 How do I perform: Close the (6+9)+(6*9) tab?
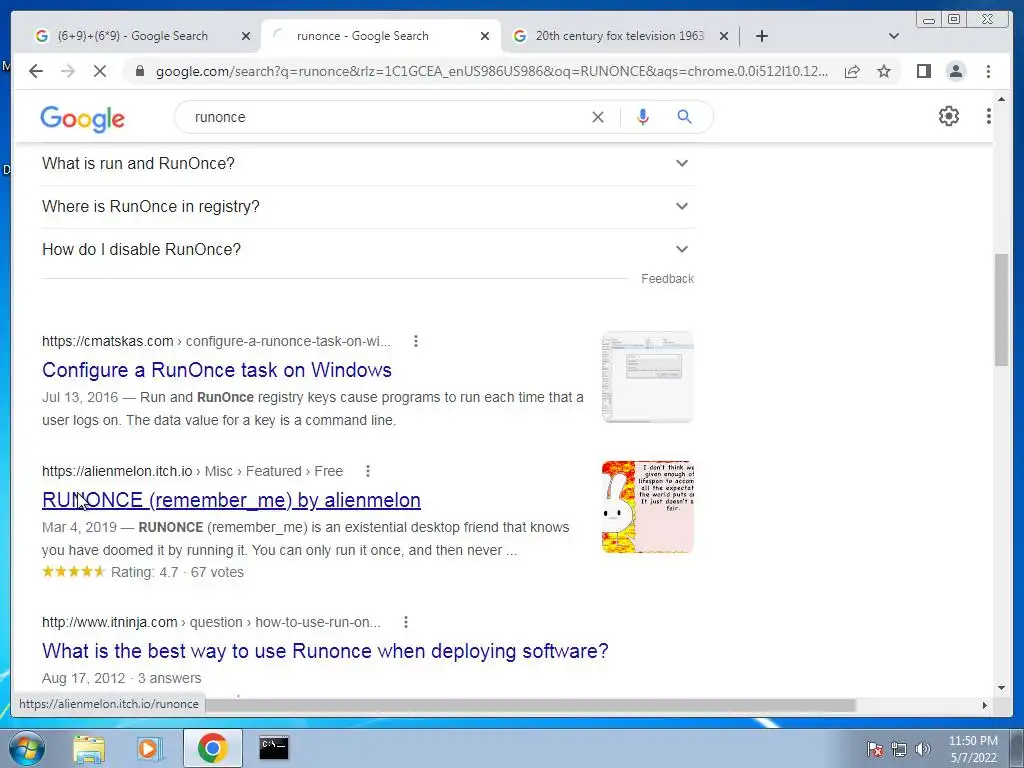coord(246,36)
